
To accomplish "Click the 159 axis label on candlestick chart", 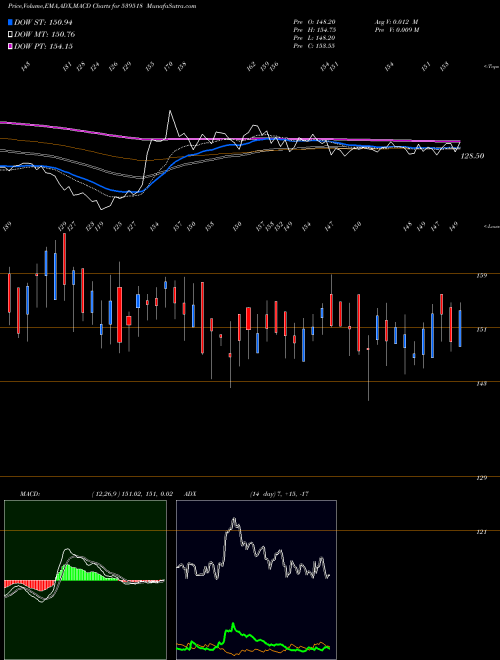I will coord(482,276).
